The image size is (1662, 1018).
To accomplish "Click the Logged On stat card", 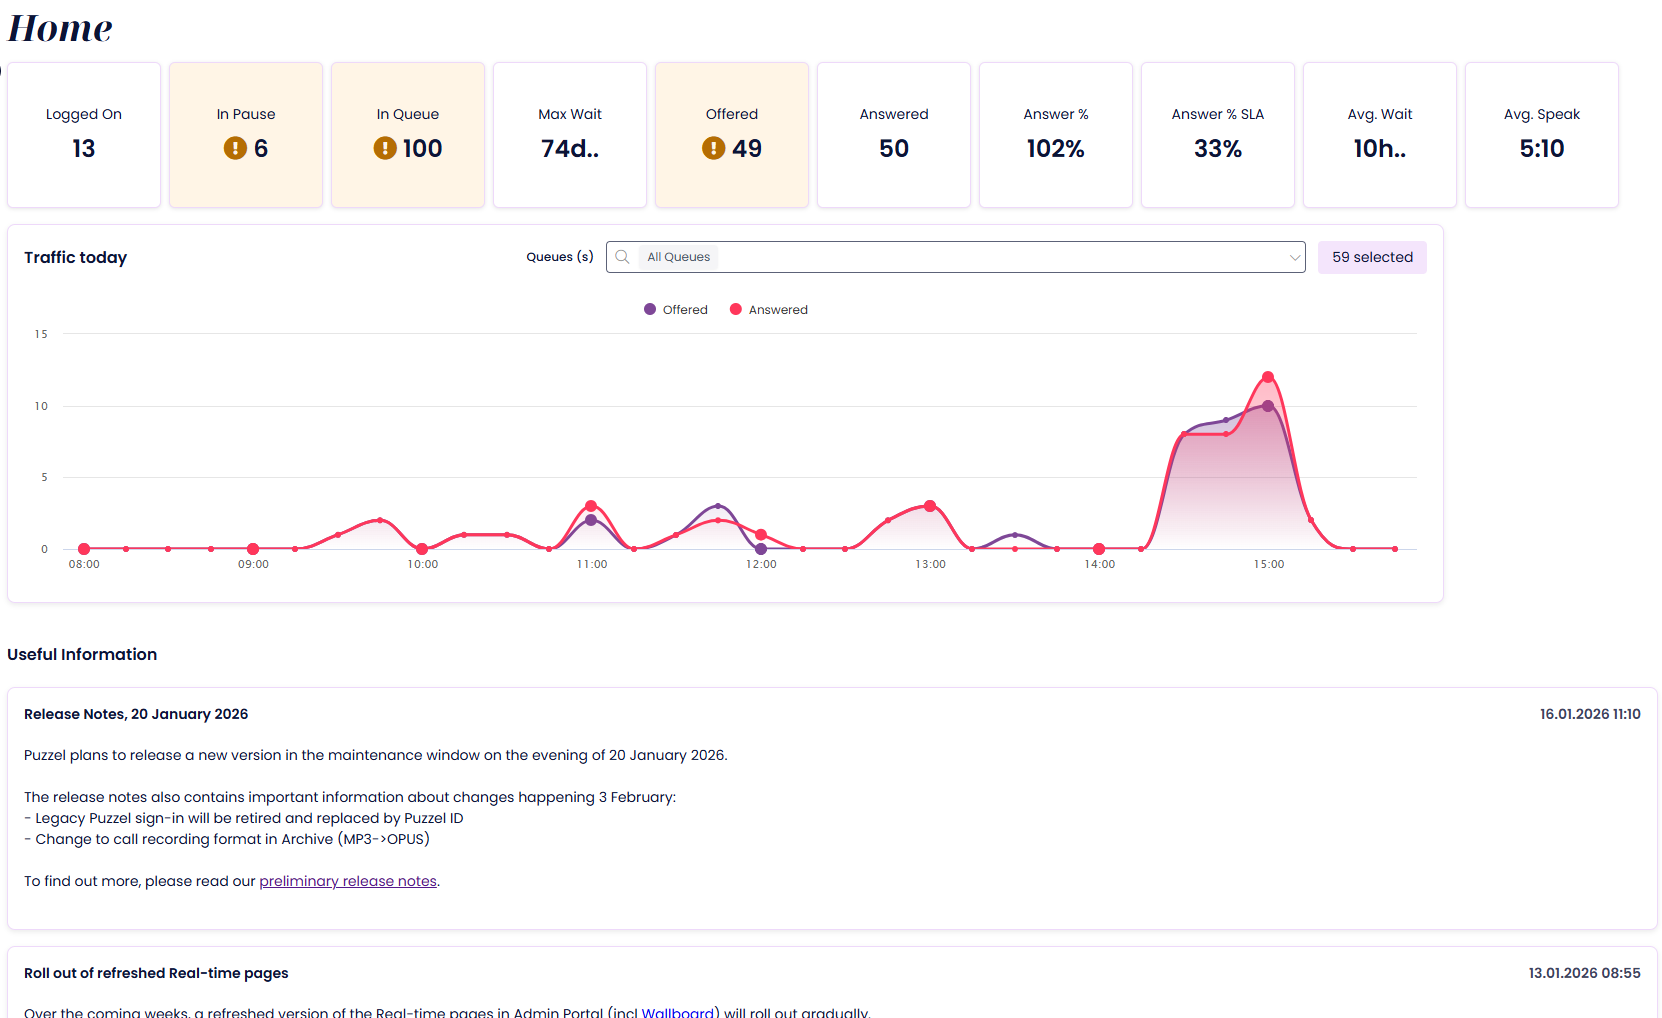I will tap(84, 135).
